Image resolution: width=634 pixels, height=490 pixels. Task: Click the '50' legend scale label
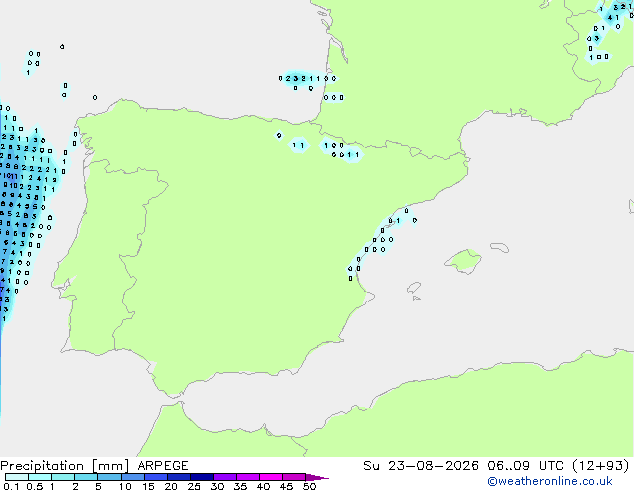coord(309,486)
